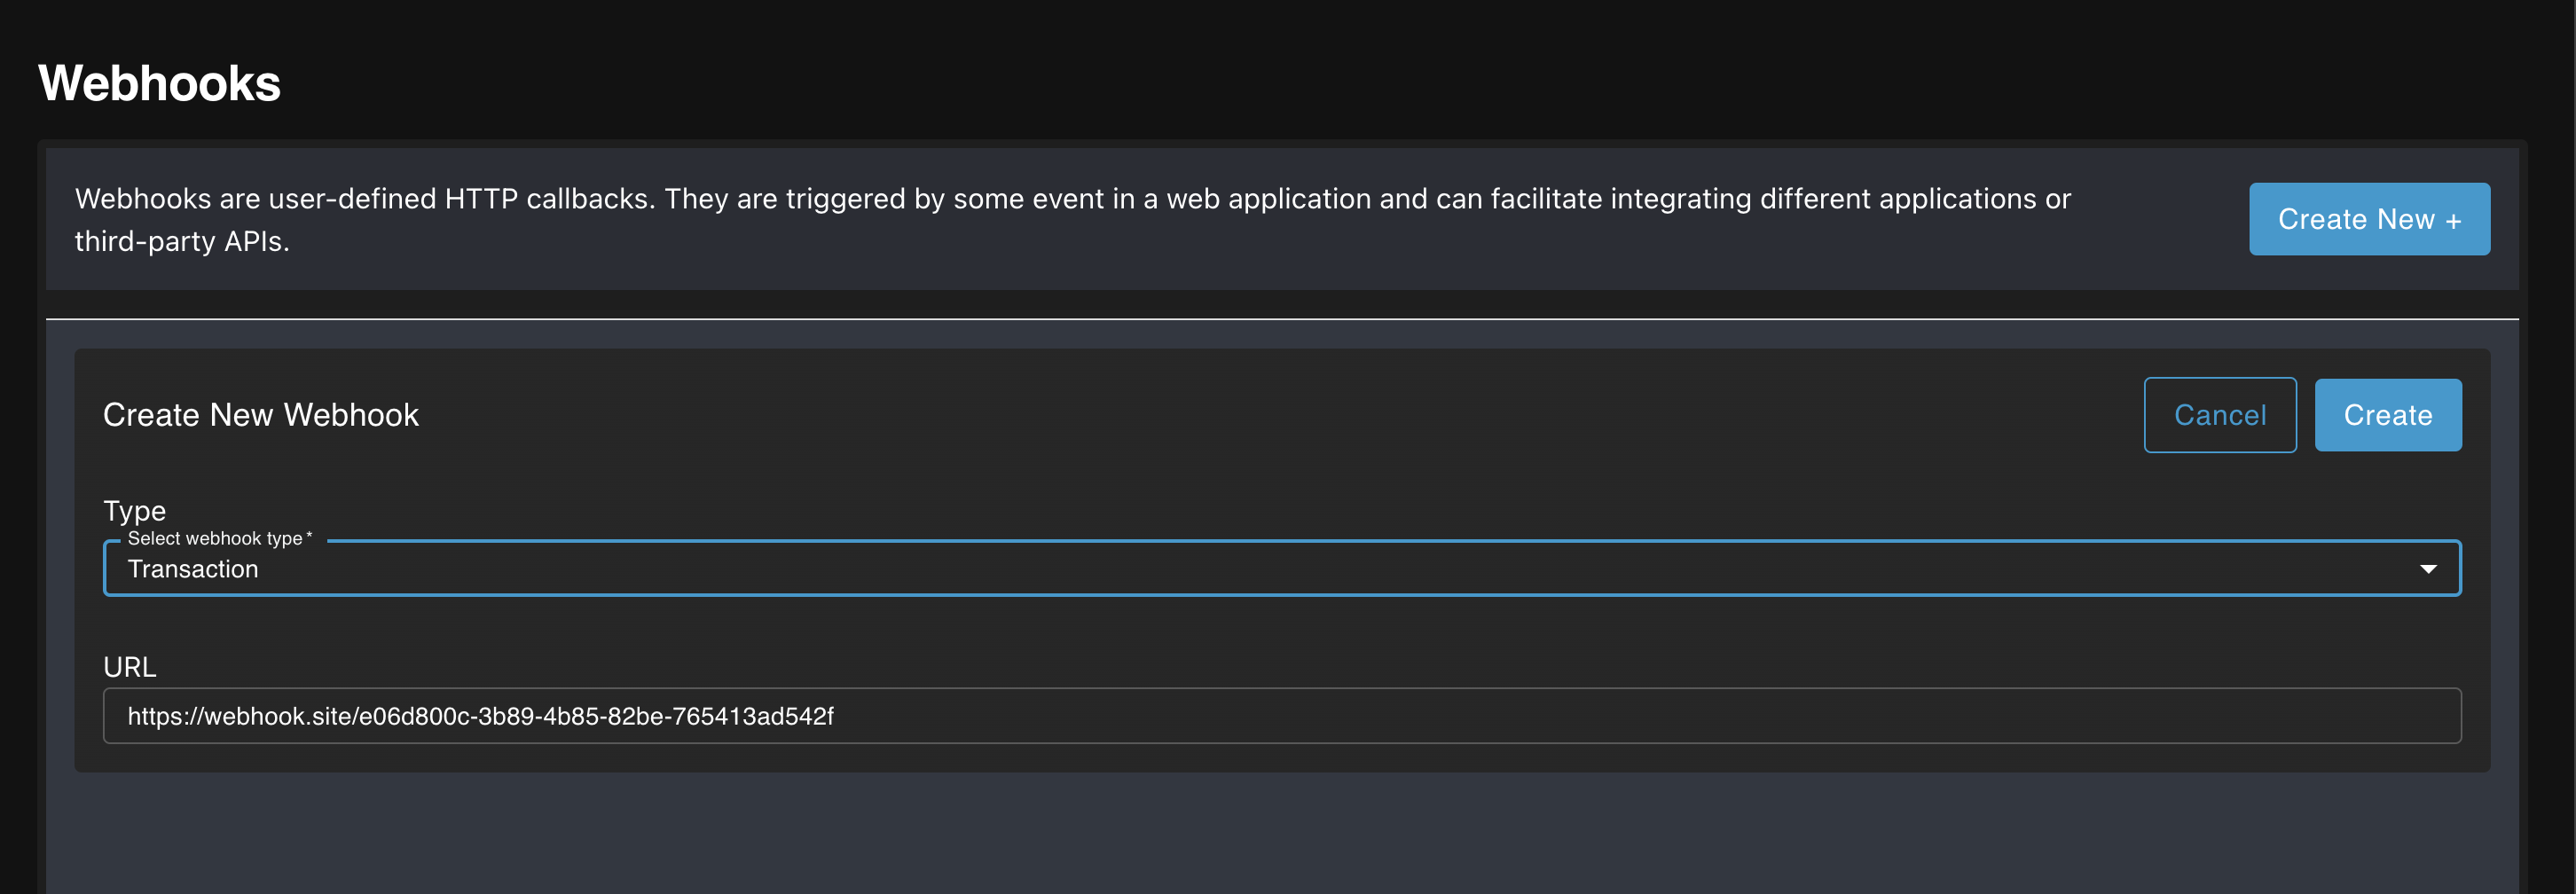Click the webhooks description text banner
The height and width of the screenshot is (894, 2576).
[x=1072, y=219]
